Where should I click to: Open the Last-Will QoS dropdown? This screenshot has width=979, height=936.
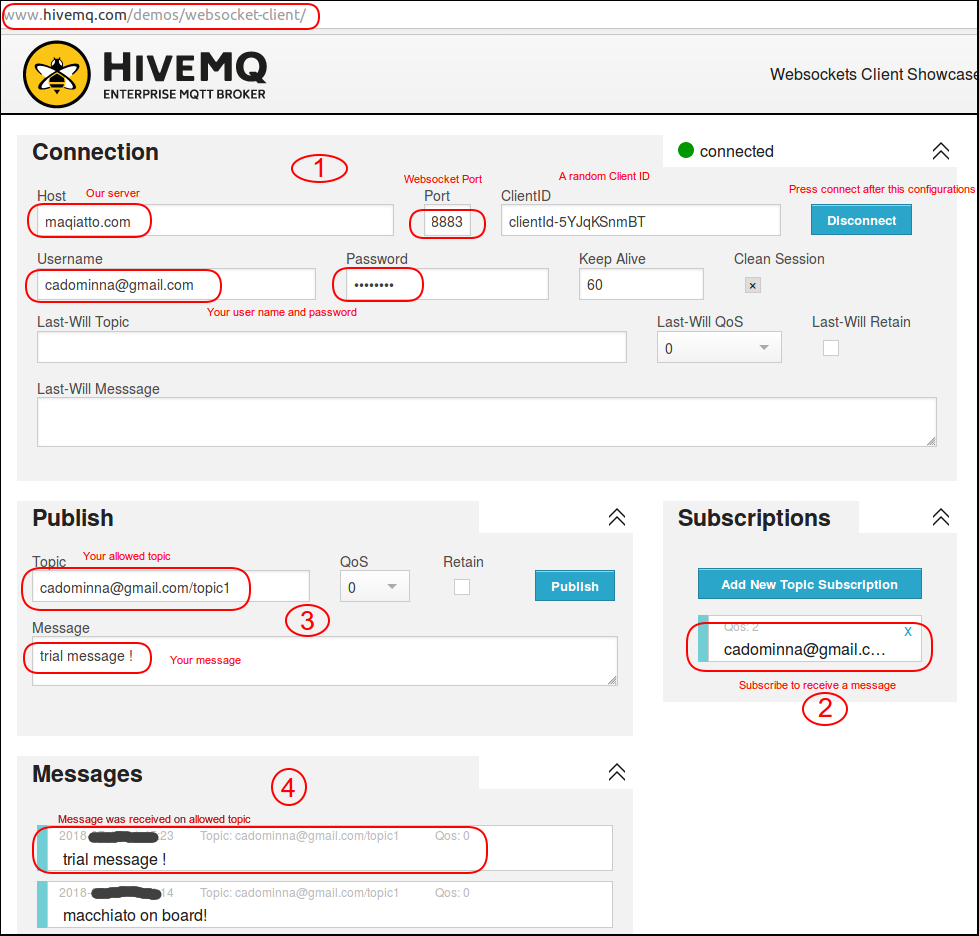point(719,348)
